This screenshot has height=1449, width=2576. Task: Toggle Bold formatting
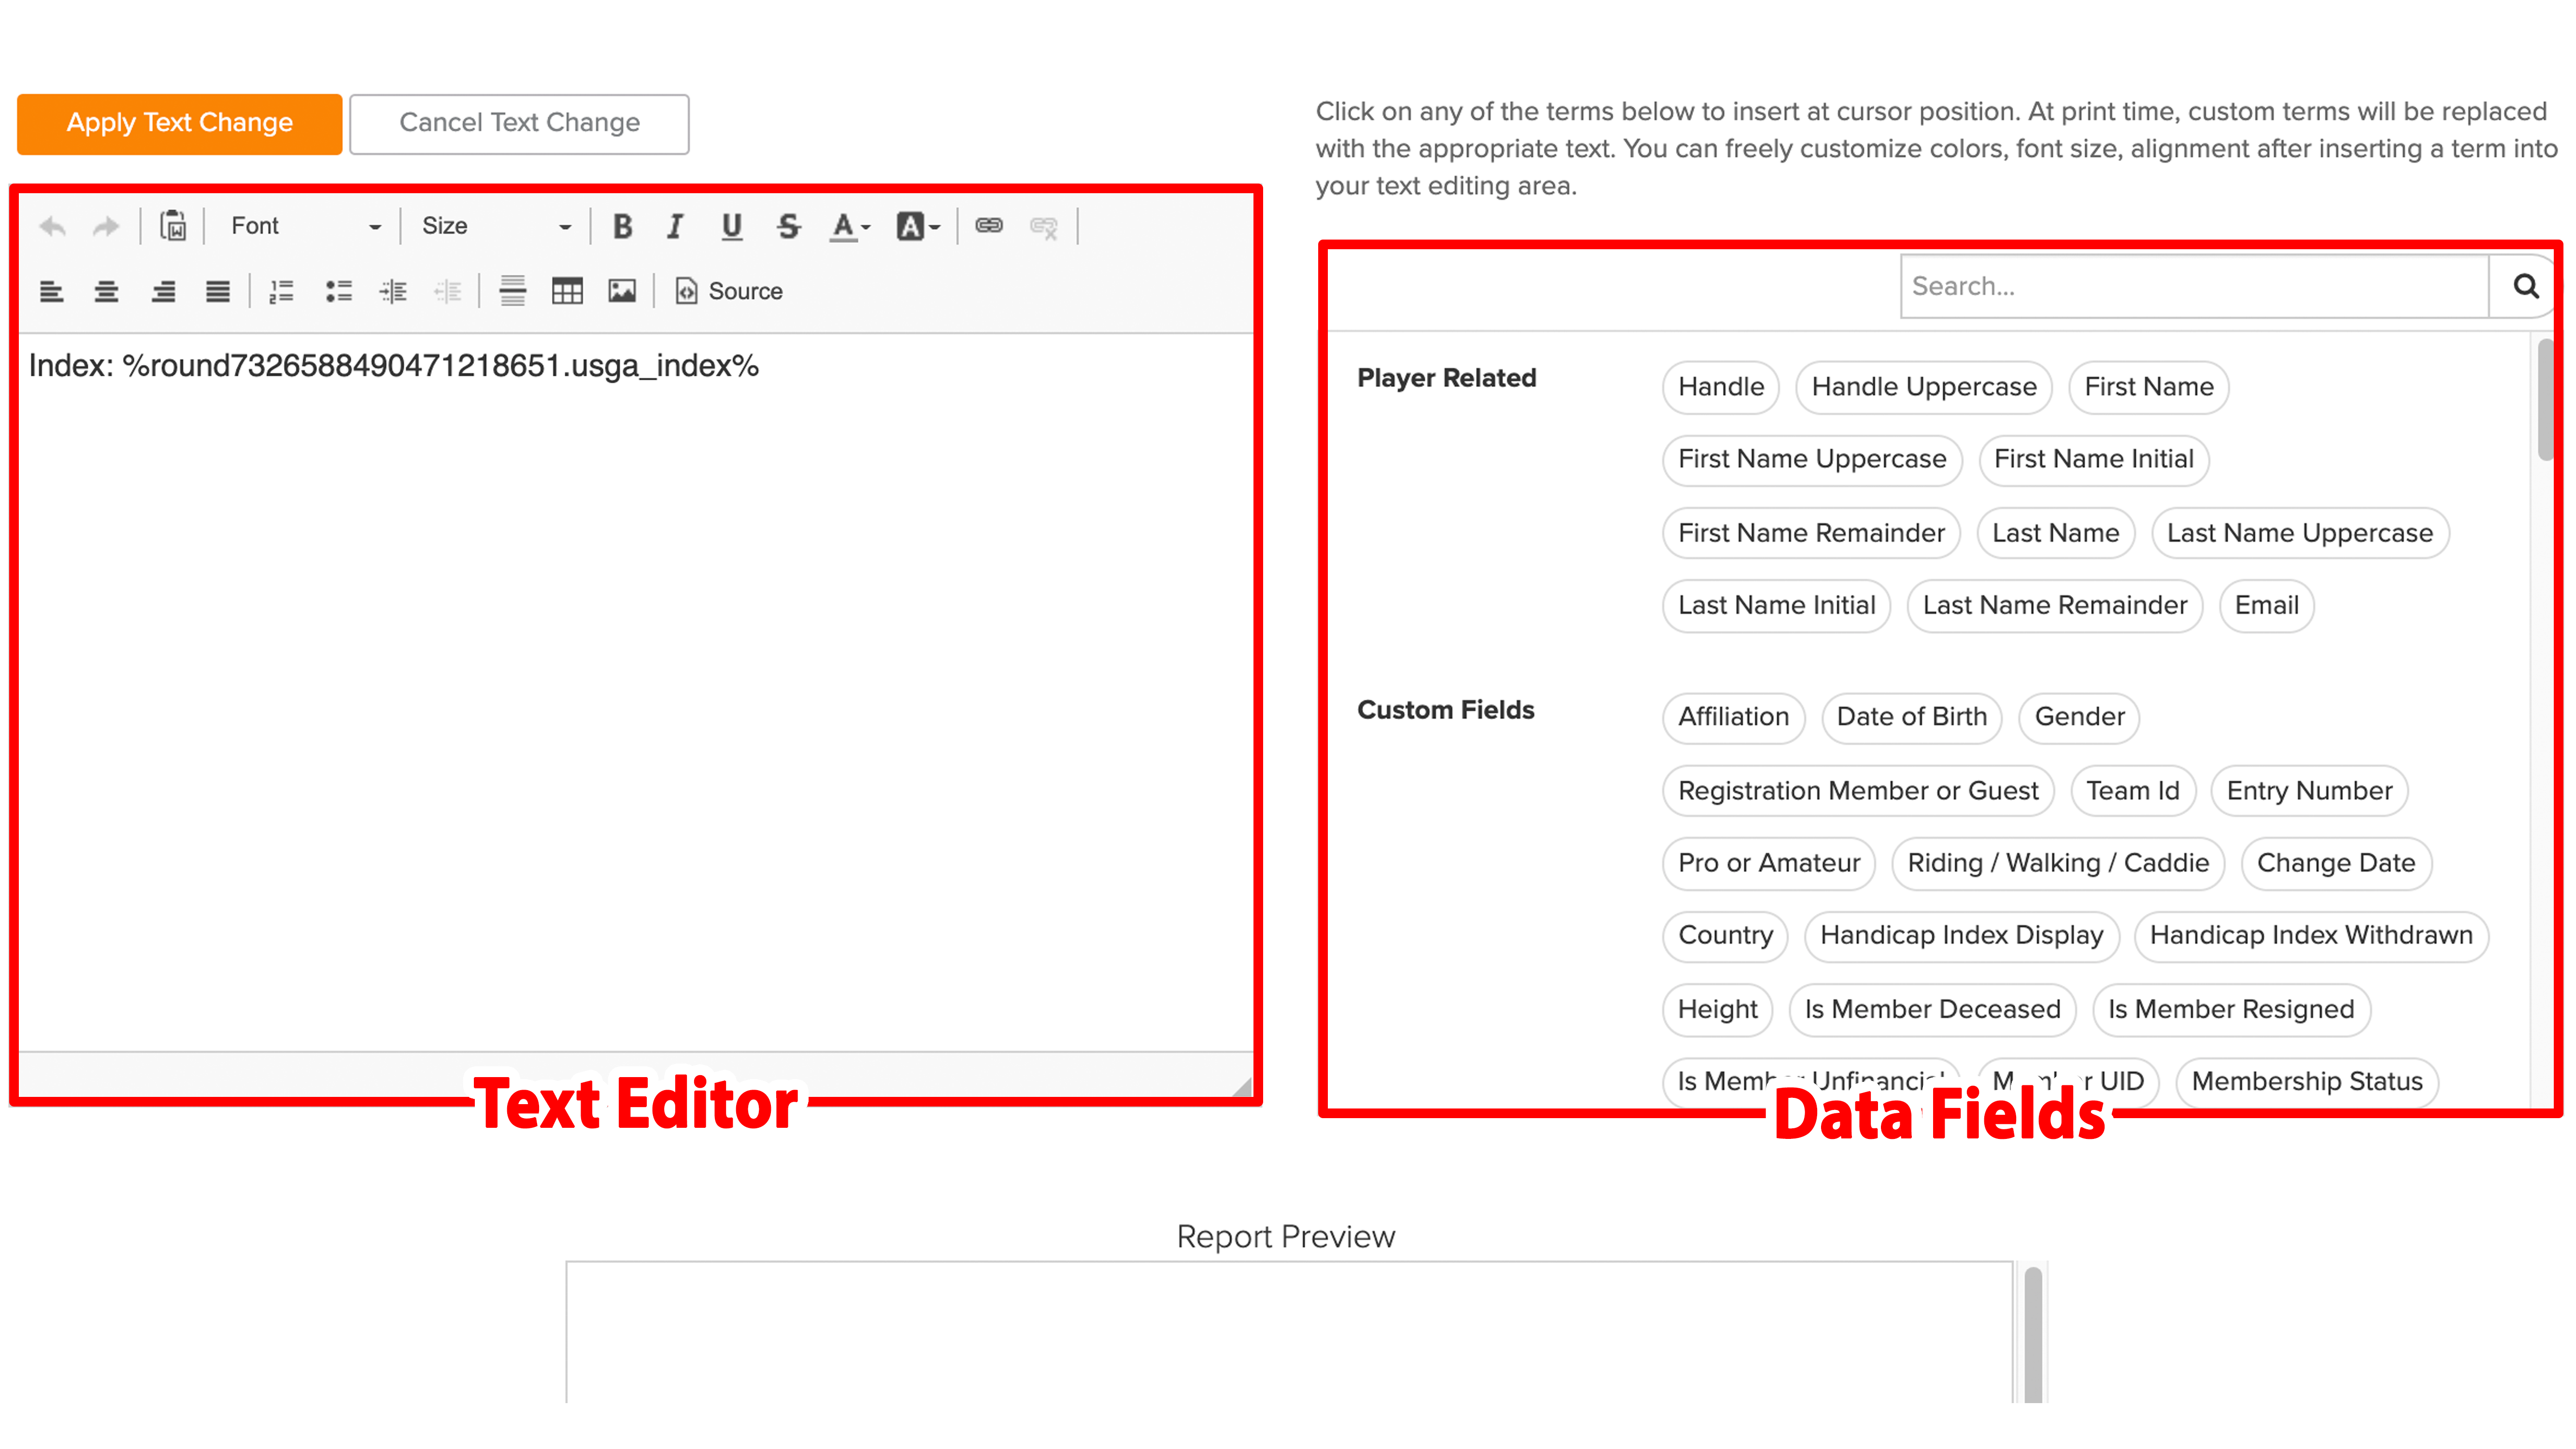[622, 226]
